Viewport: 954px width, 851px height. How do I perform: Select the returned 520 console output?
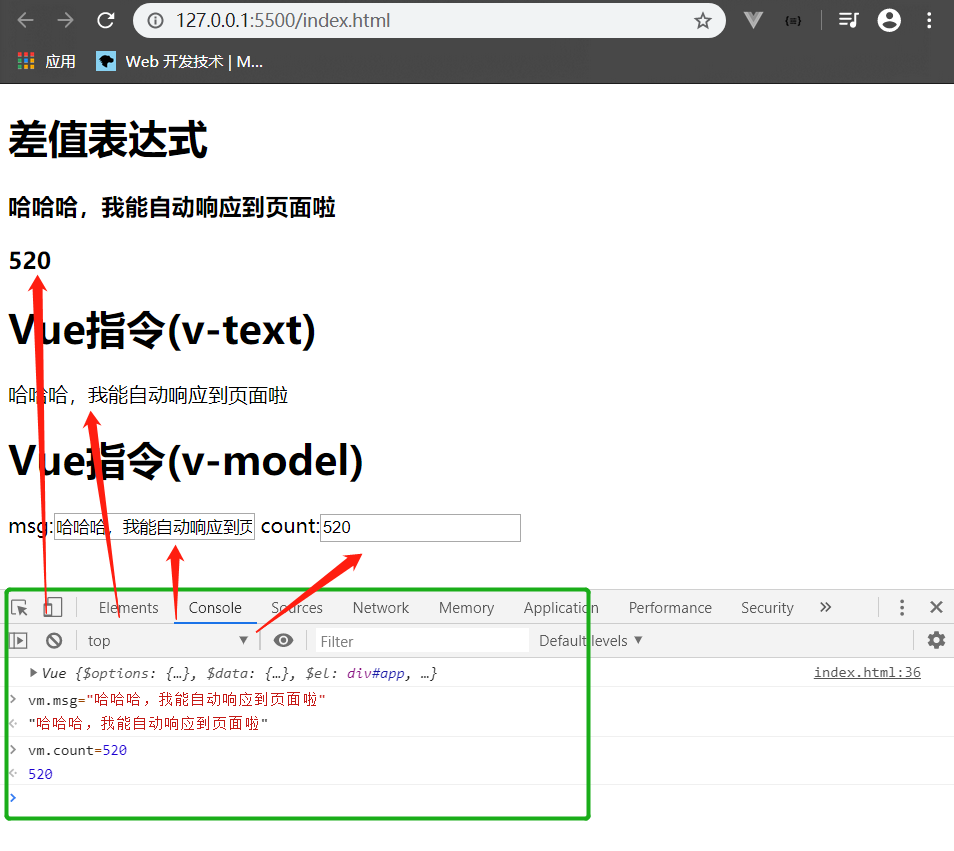[x=40, y=774]
